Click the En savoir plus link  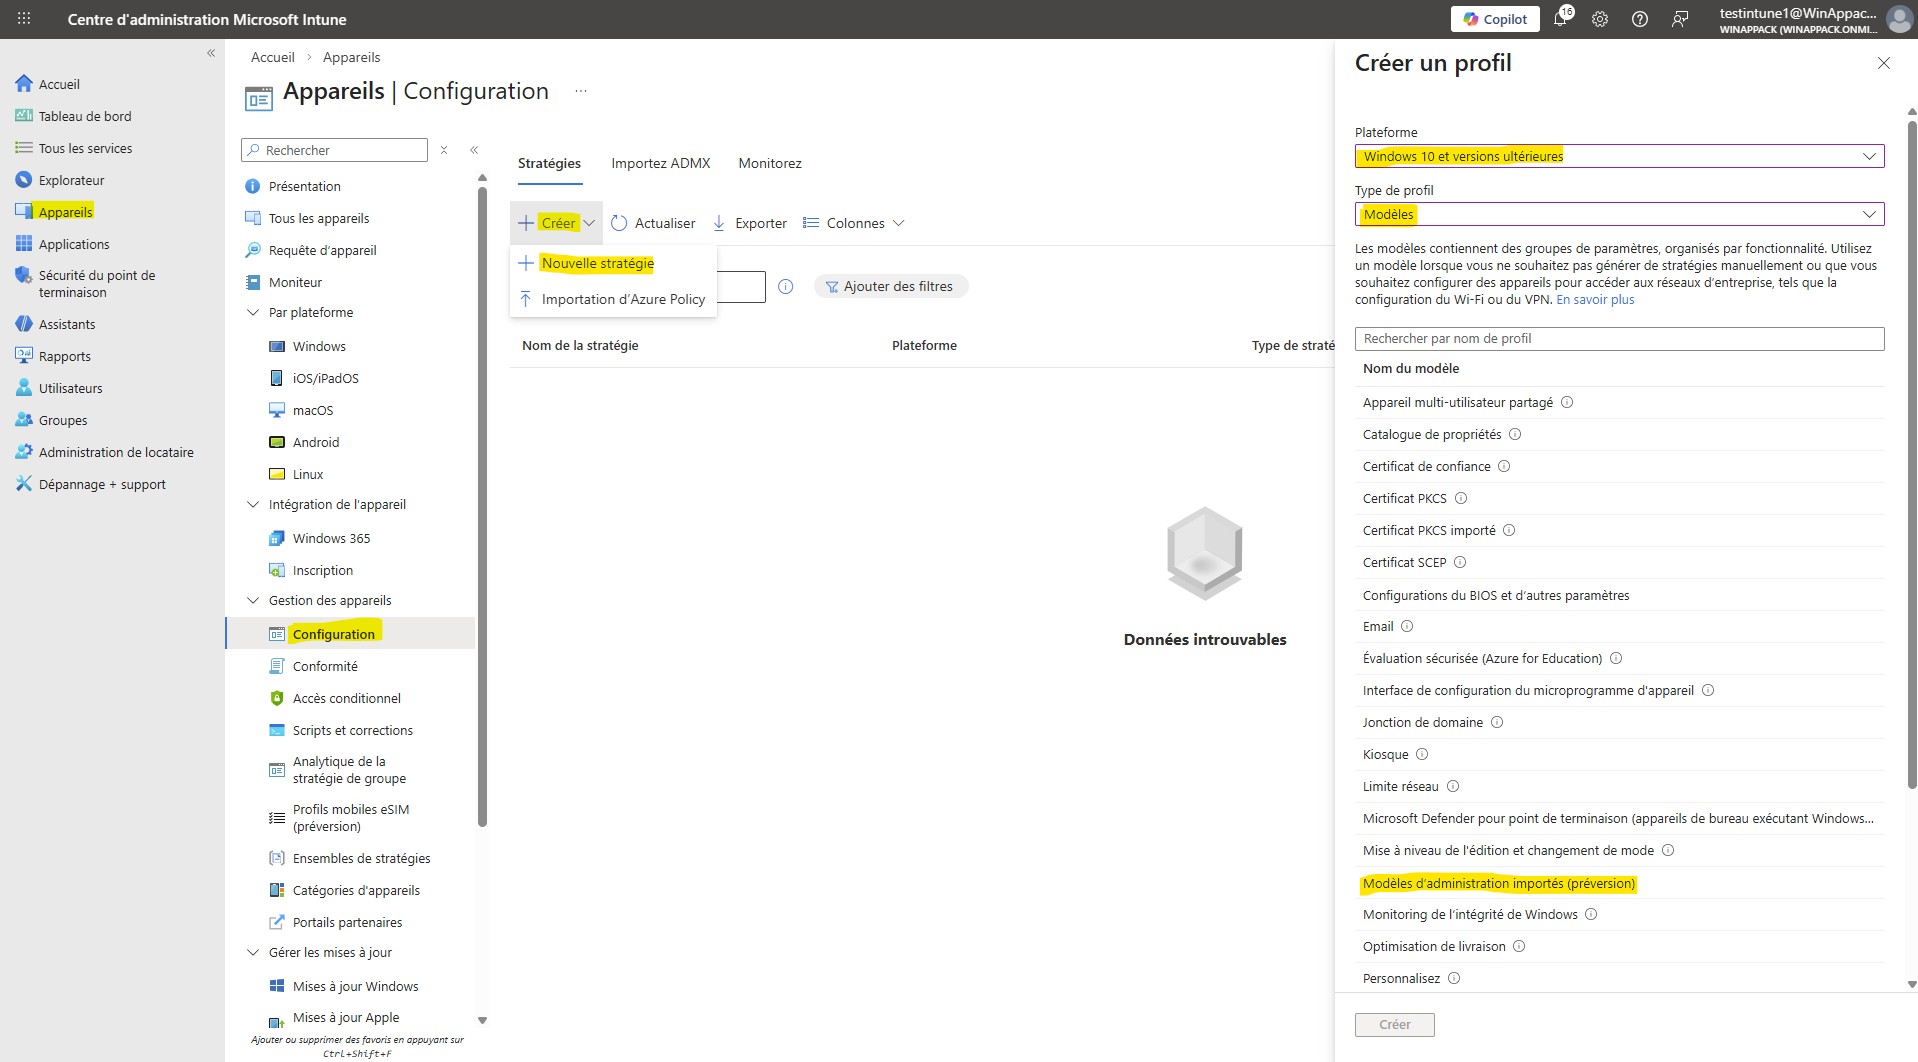(1596, 299)
